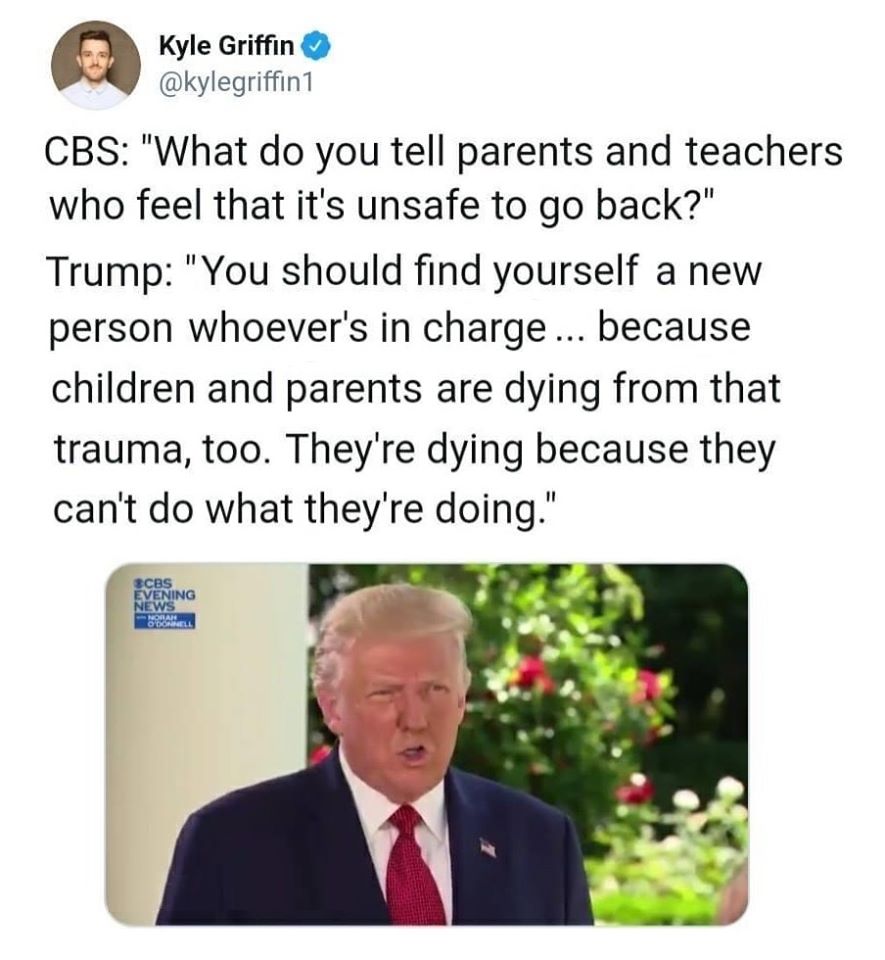Click the Kyle Griffin display name
Image resolution: width=885 pixels, height=960 pixels.
[x=227, y=46]
